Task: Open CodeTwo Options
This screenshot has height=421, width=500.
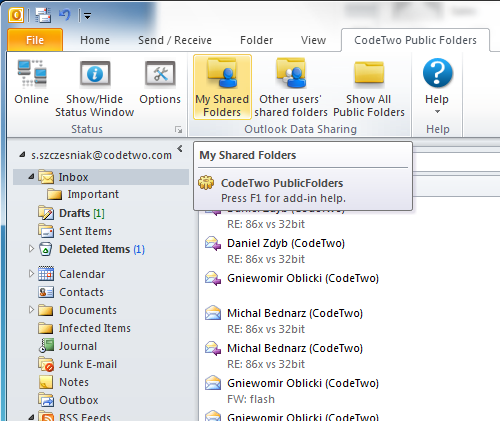Action: 160,82
